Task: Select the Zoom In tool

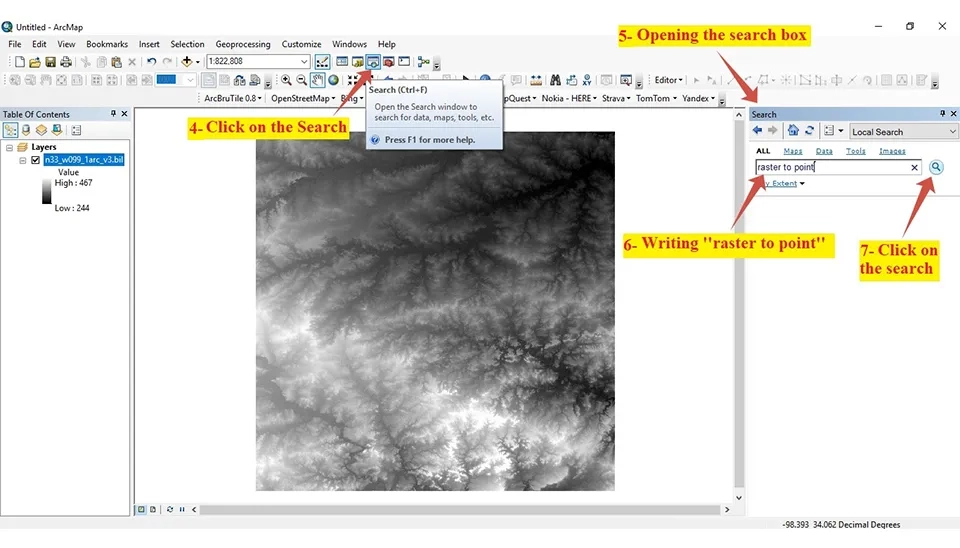Action: click(x=286, y=80)
